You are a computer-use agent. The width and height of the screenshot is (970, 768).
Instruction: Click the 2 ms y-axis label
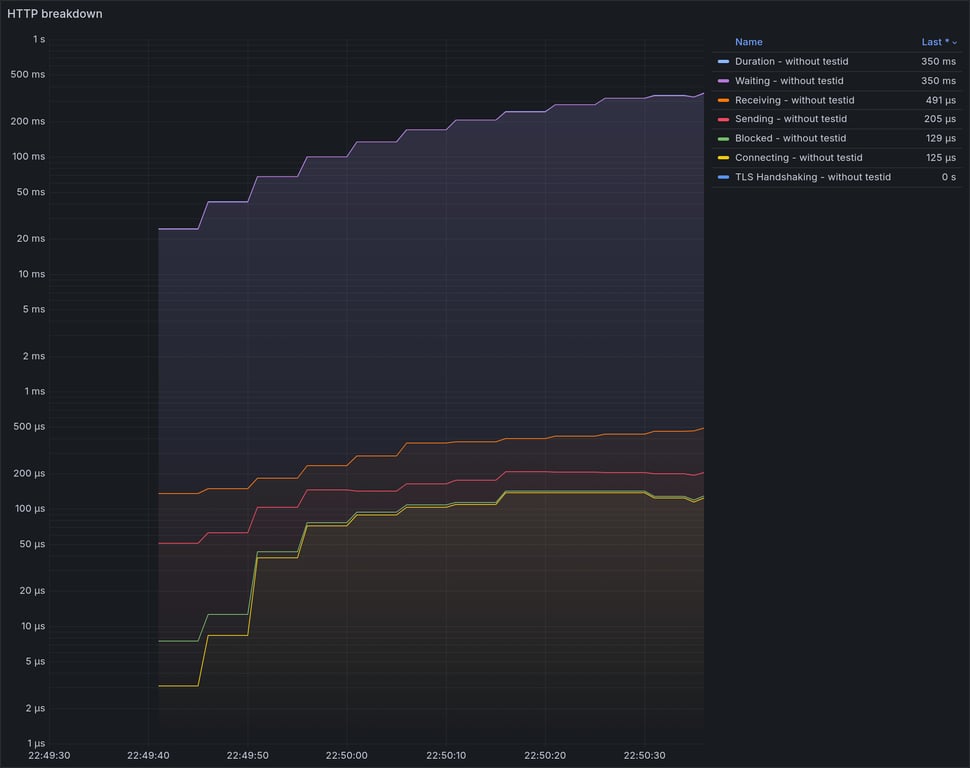coord(34,356)
